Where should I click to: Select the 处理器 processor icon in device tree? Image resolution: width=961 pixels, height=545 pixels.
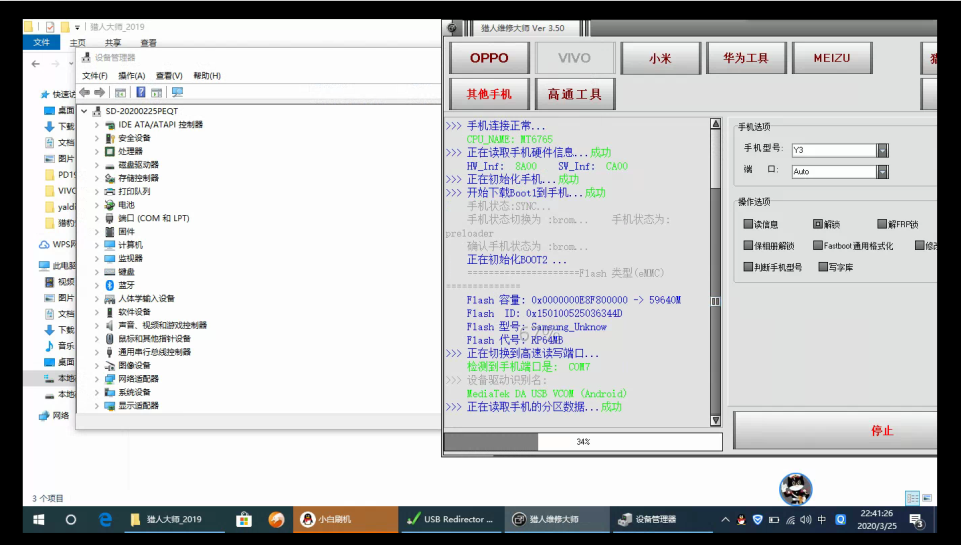[110, 151]
